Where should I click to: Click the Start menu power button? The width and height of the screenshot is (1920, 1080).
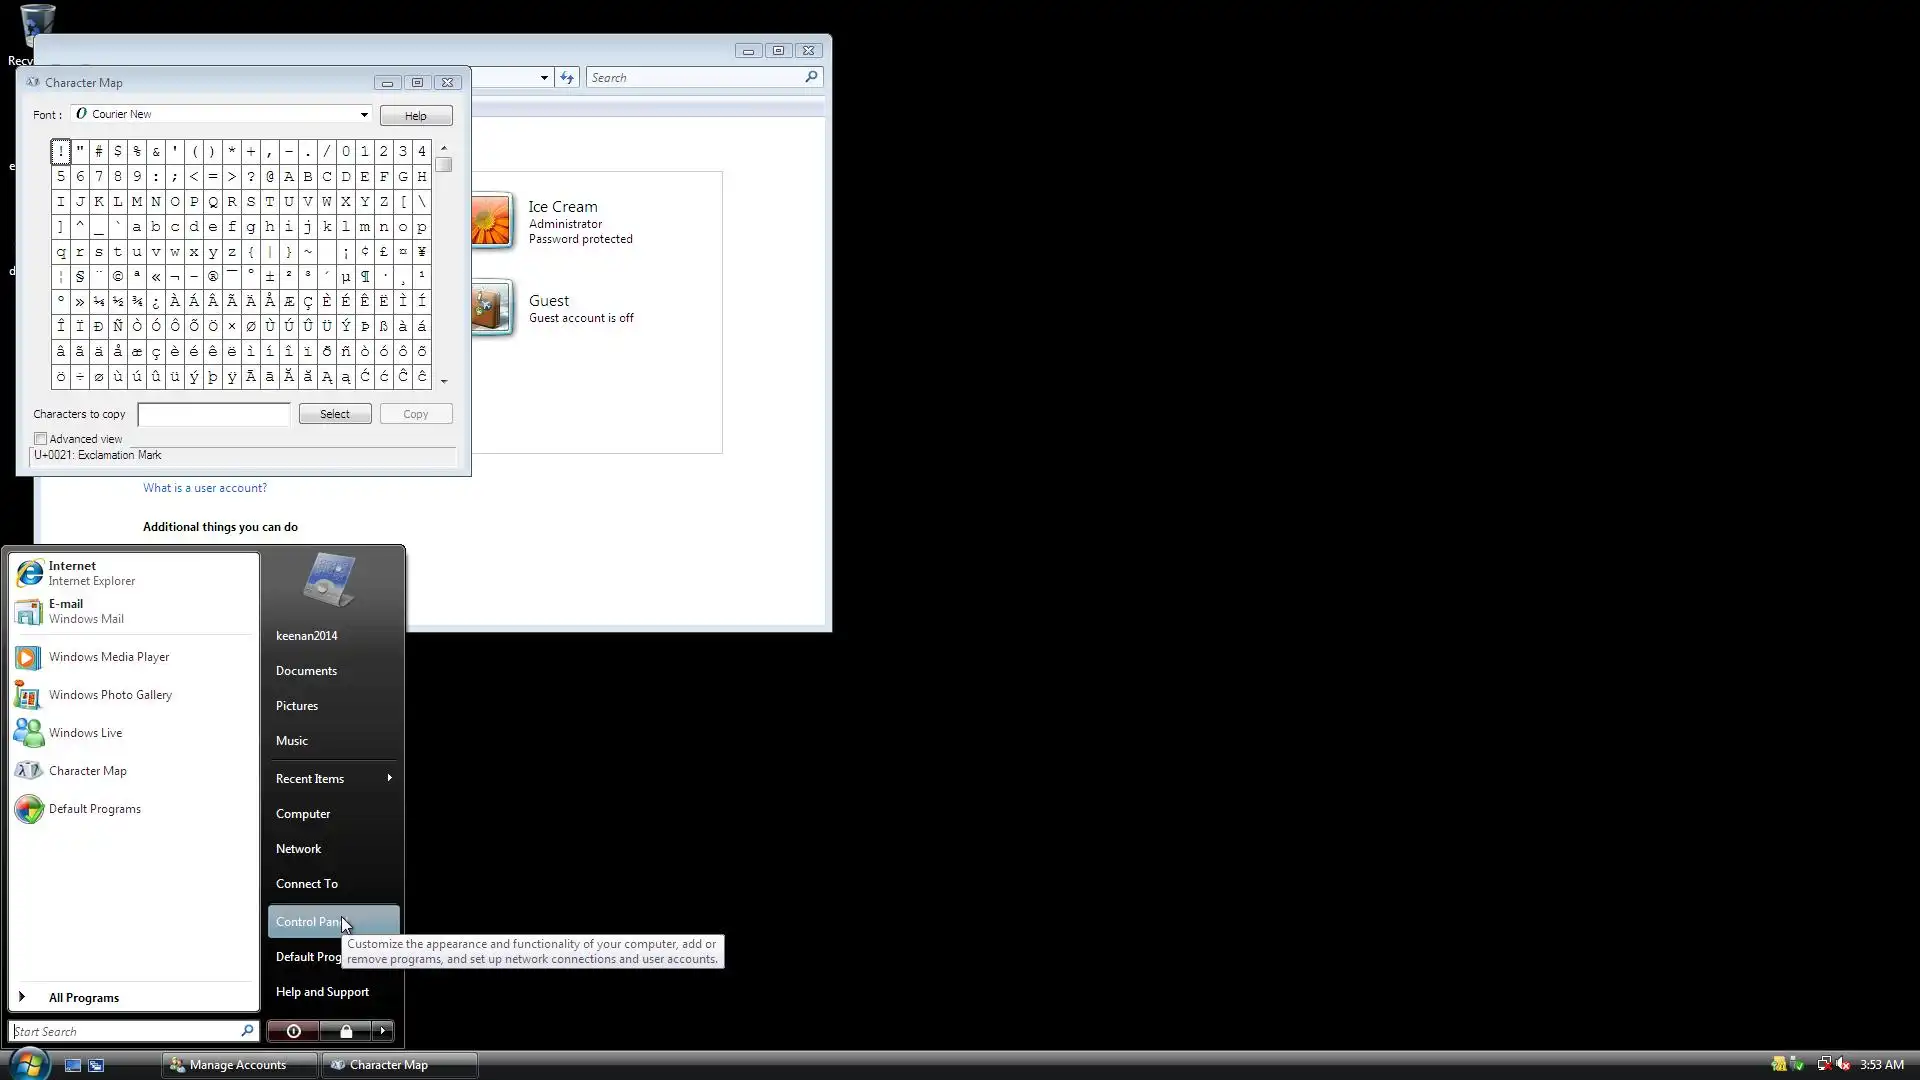click(x=293, y=1031)
